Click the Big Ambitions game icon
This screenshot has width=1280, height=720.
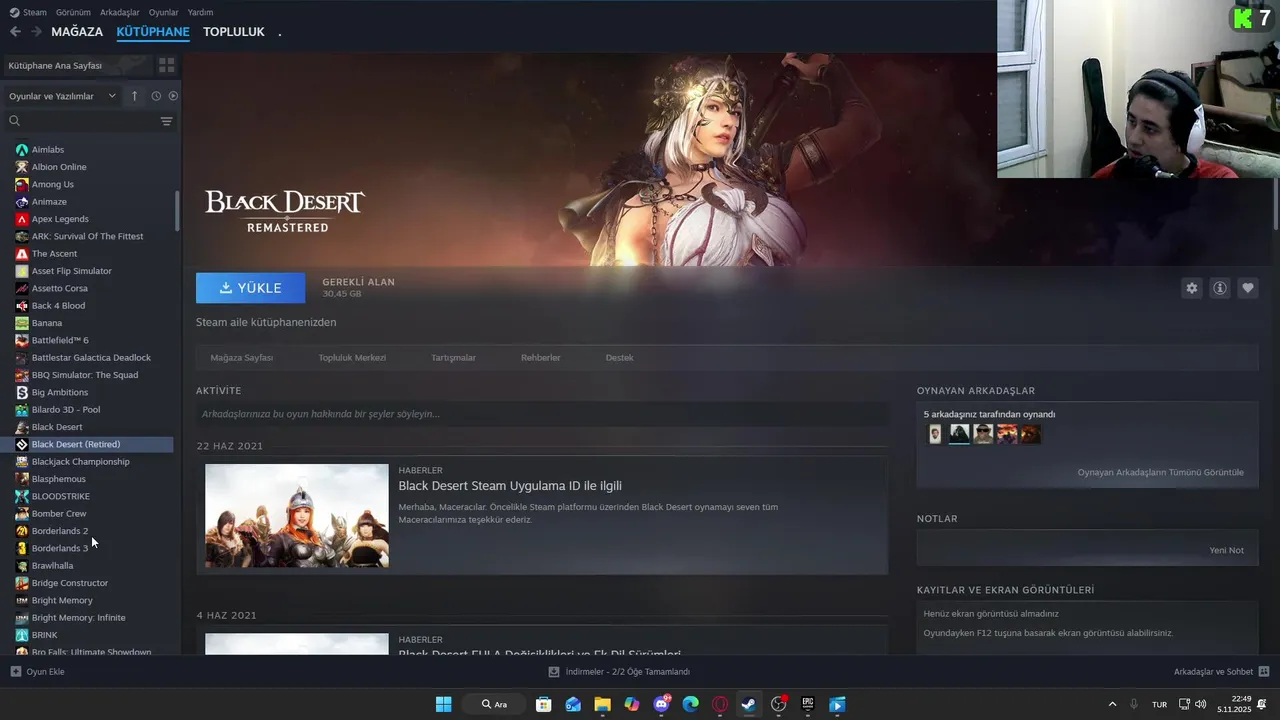[22, 392]
